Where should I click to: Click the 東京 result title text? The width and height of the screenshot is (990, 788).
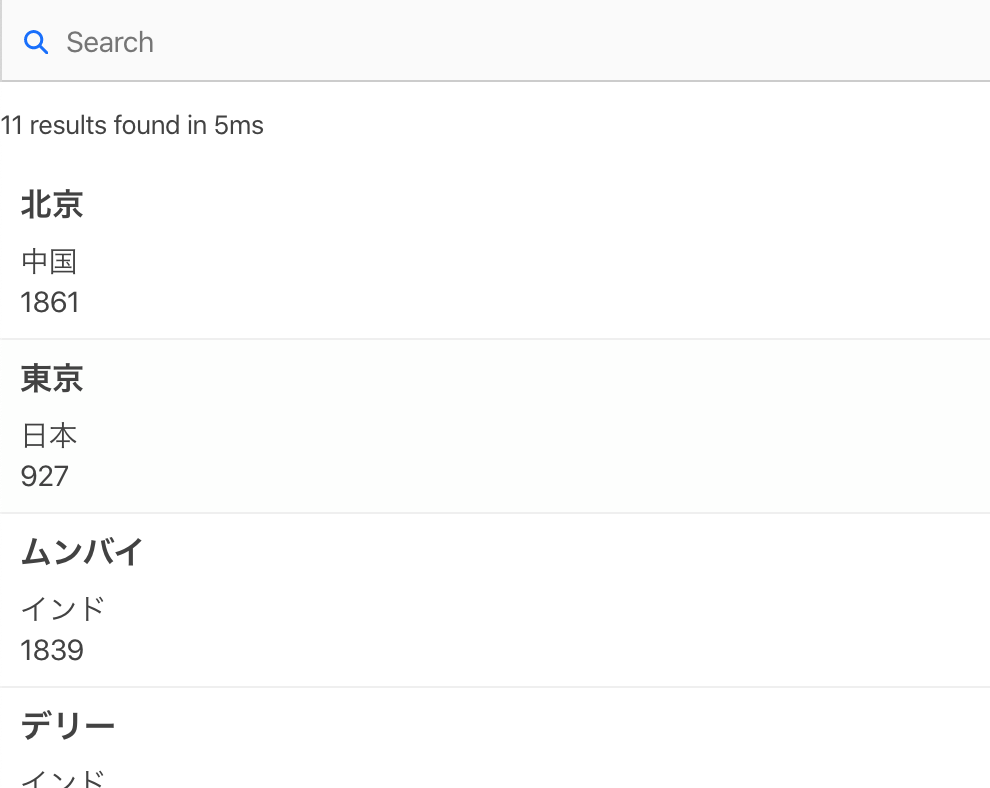pyautogui.click(x=52, y=379)
